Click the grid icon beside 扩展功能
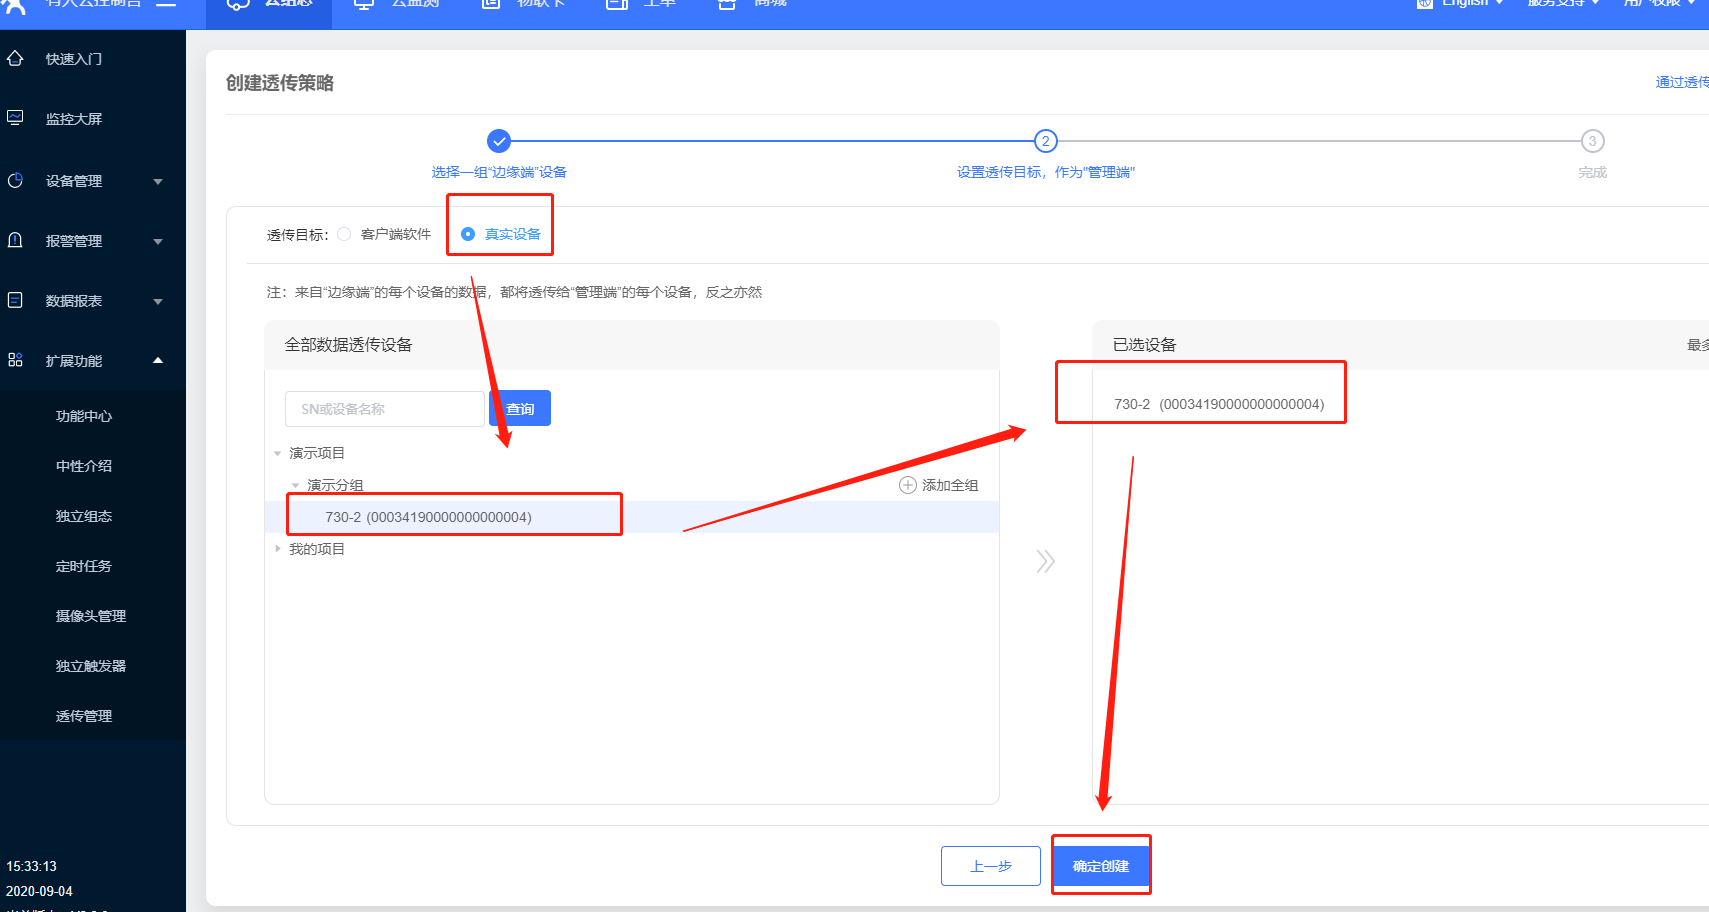Screen dimensions: 1709x912 [x=15, y=360]
